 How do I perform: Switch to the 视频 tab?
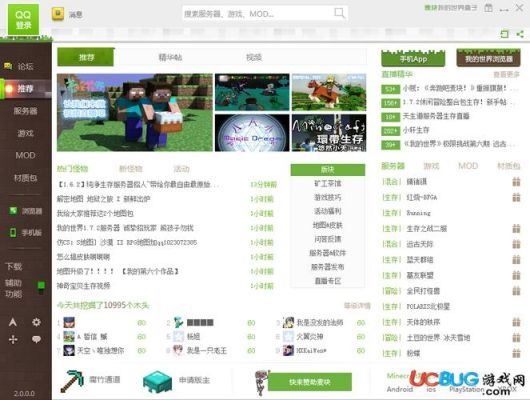click(254, 57)
